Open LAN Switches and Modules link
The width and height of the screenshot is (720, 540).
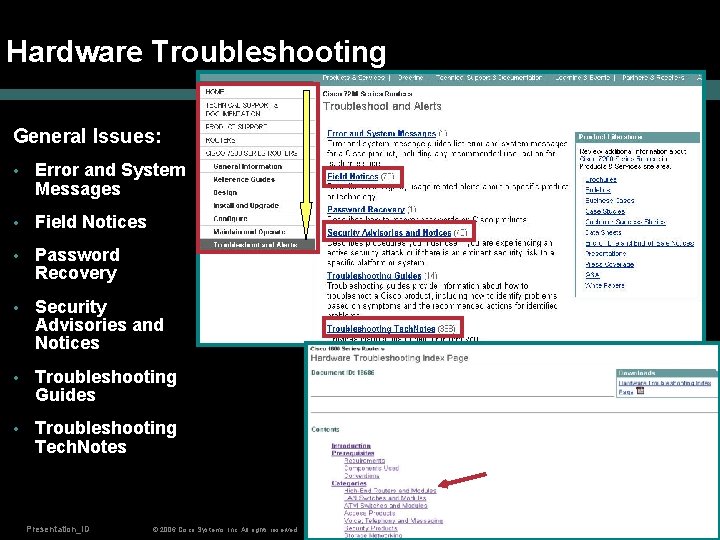pyautogui.click(x=385, y=498)
